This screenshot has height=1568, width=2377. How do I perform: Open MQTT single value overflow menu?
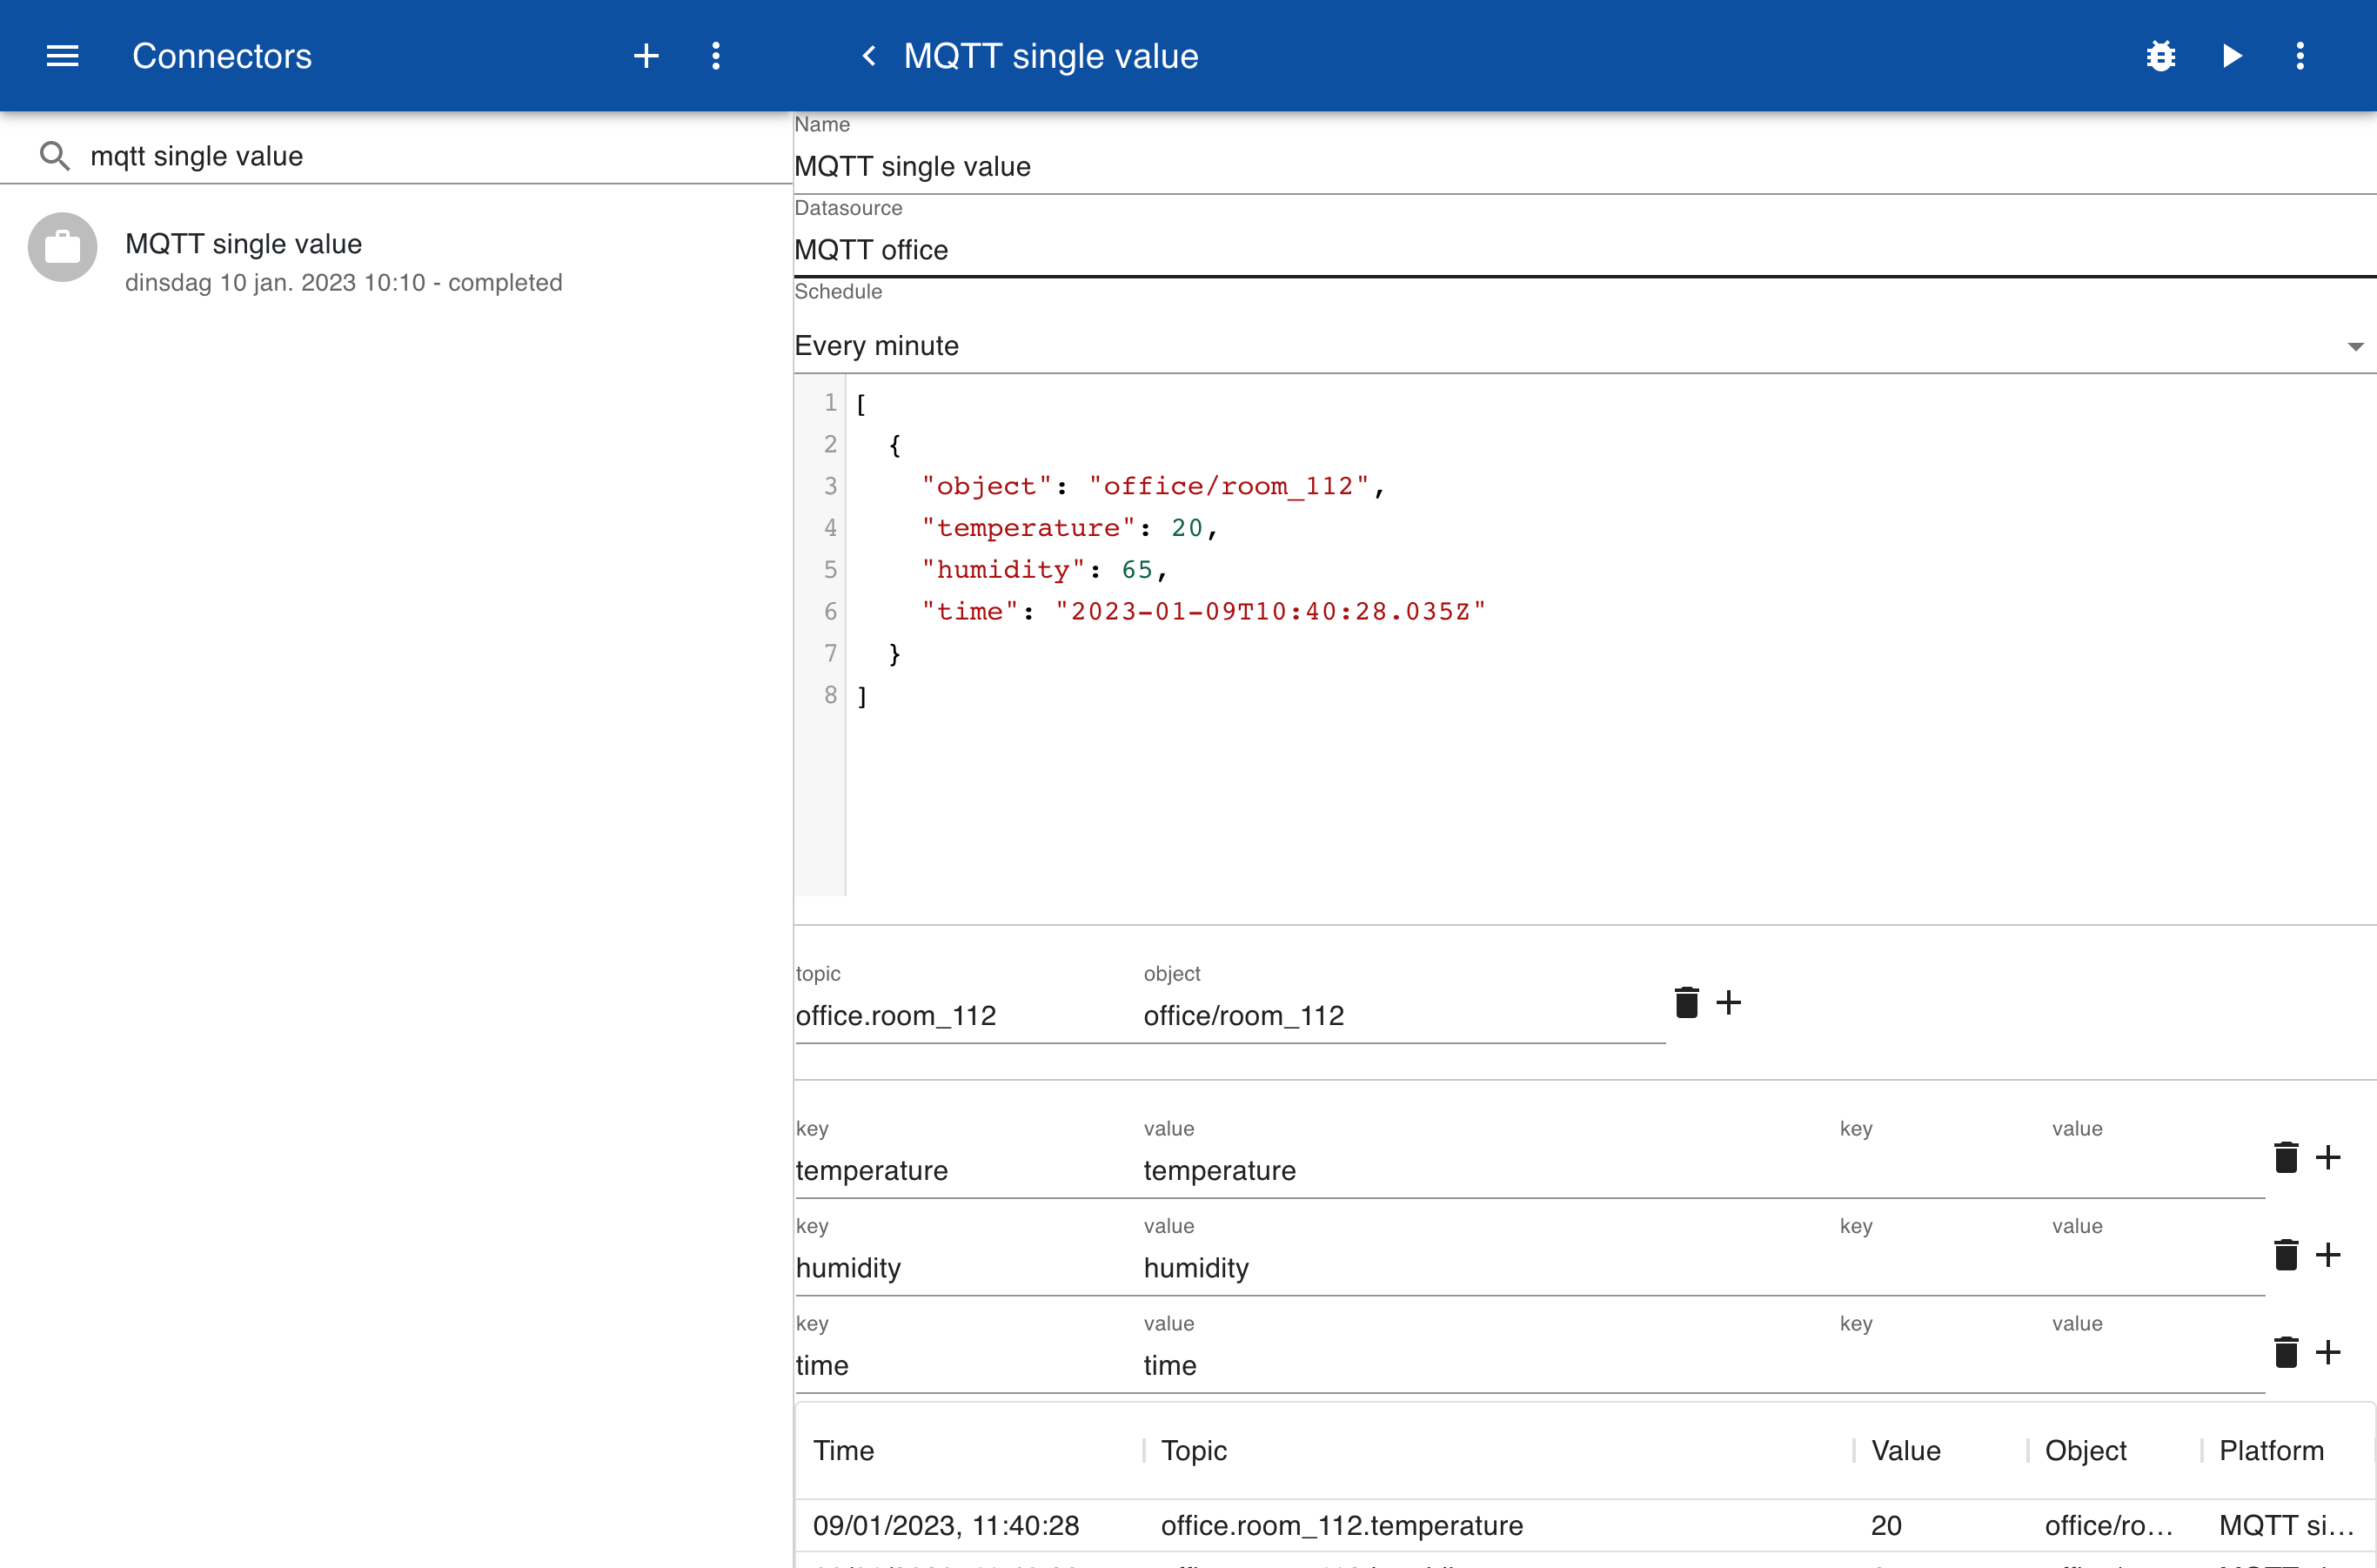click(2300, 56)
